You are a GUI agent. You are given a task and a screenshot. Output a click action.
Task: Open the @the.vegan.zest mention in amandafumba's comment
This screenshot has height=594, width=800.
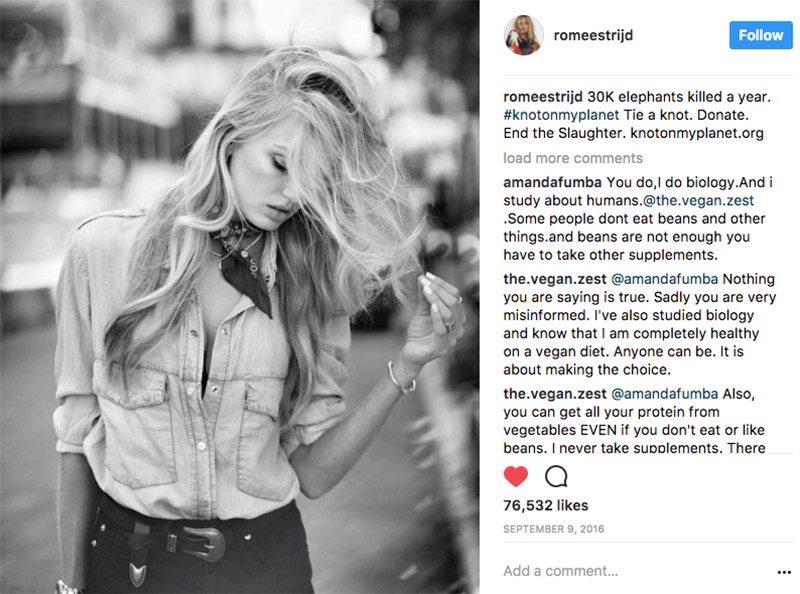pos(698,201)
